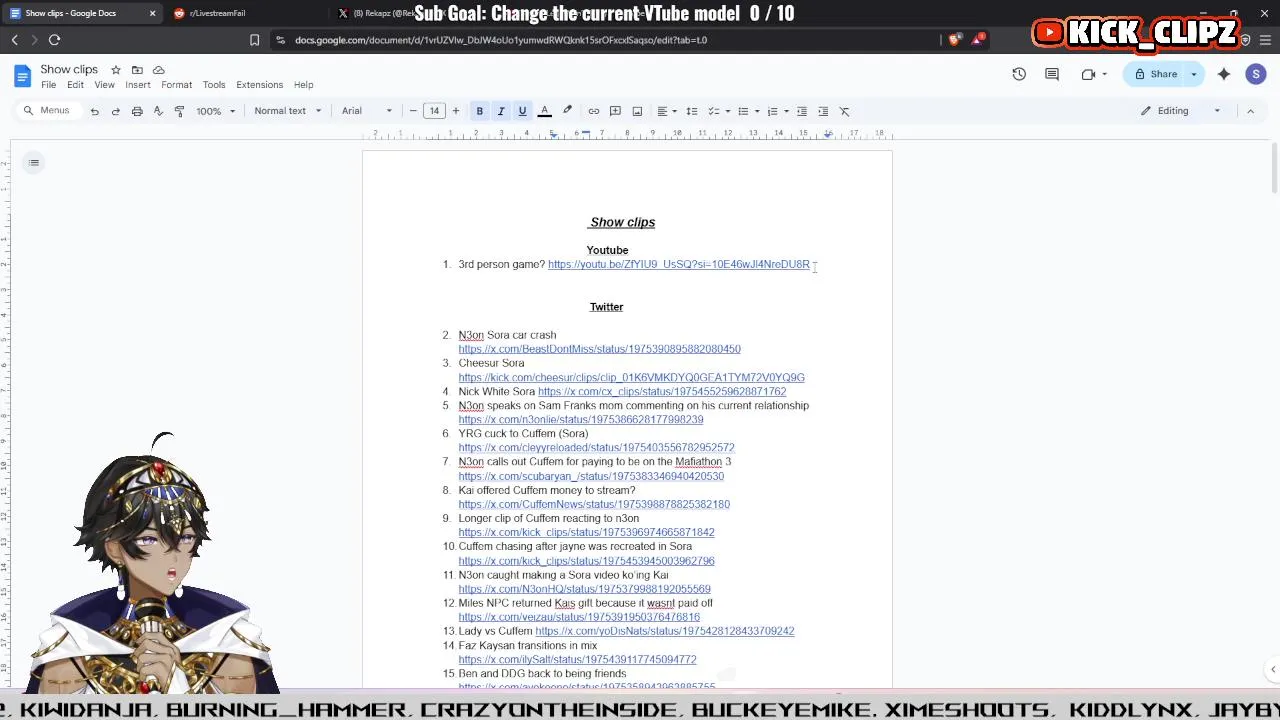Open the Help menu
Viewport: 1280px width, 720px height.
coord(303,85)
